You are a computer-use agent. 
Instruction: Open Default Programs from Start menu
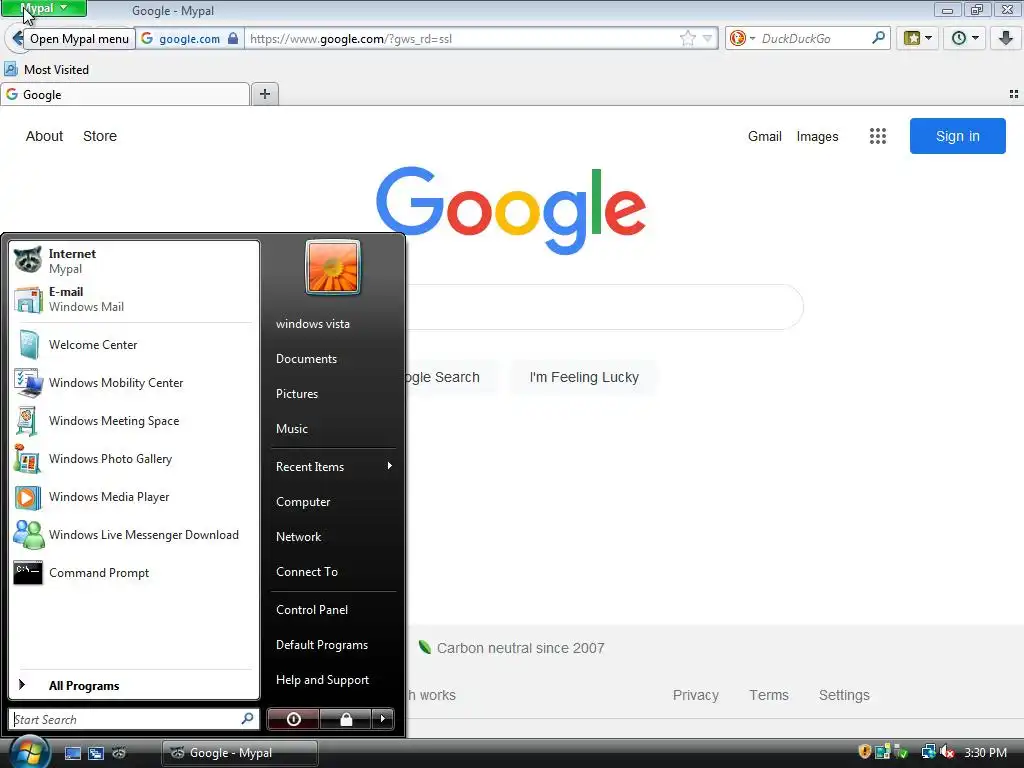[x=332, y=645]
